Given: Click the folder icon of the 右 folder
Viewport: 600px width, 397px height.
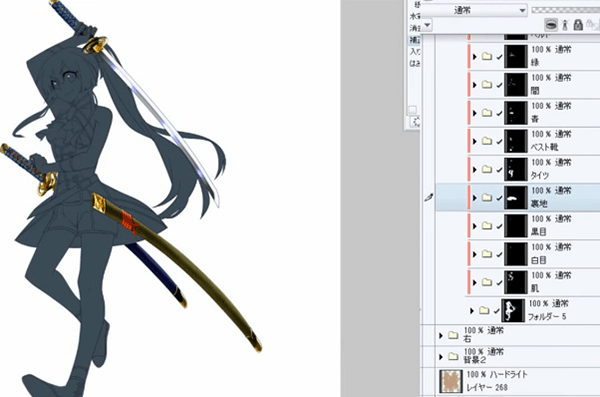Looking at the screenshot, I should click(453, 335).
